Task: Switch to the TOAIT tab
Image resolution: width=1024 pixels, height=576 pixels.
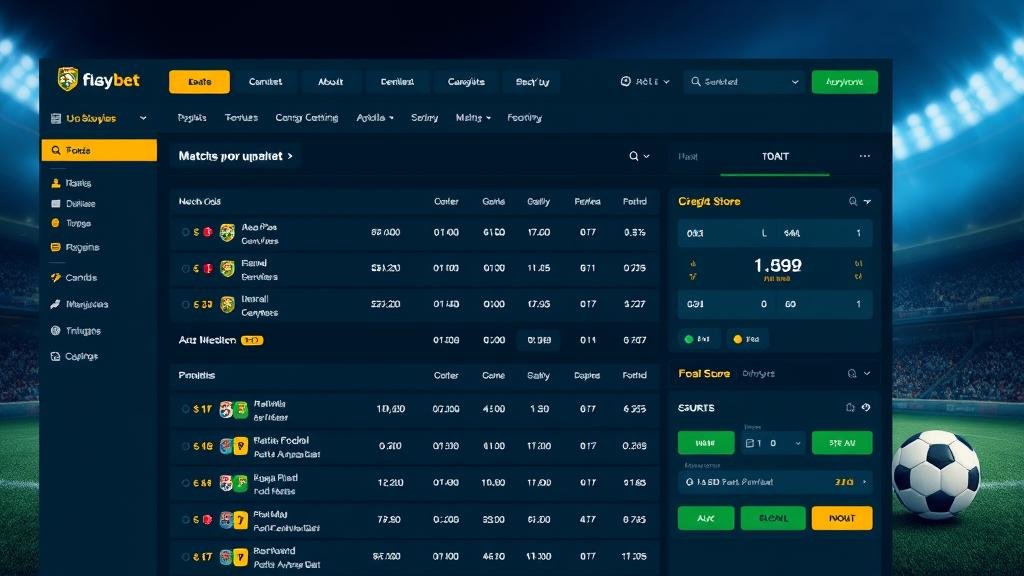Action: tap(775, 156)
